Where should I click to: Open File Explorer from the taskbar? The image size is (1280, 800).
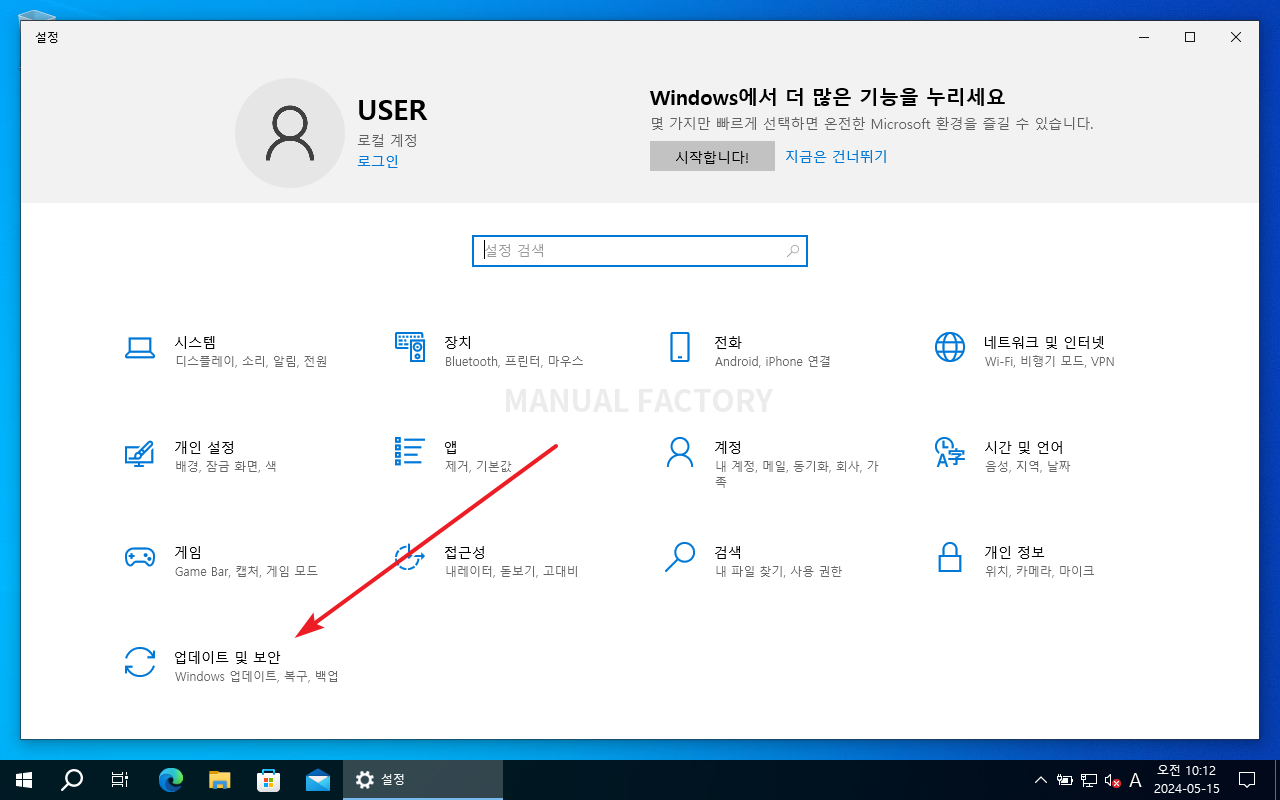coord(220,780)
